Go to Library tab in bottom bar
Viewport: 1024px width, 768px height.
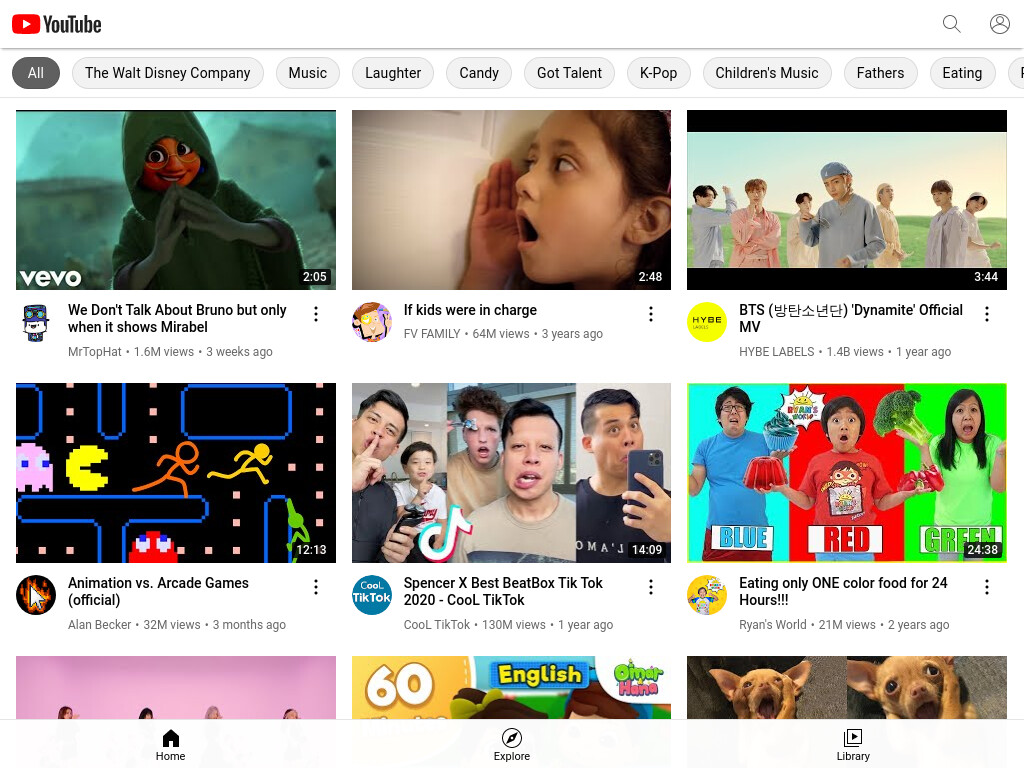(853, 745)
